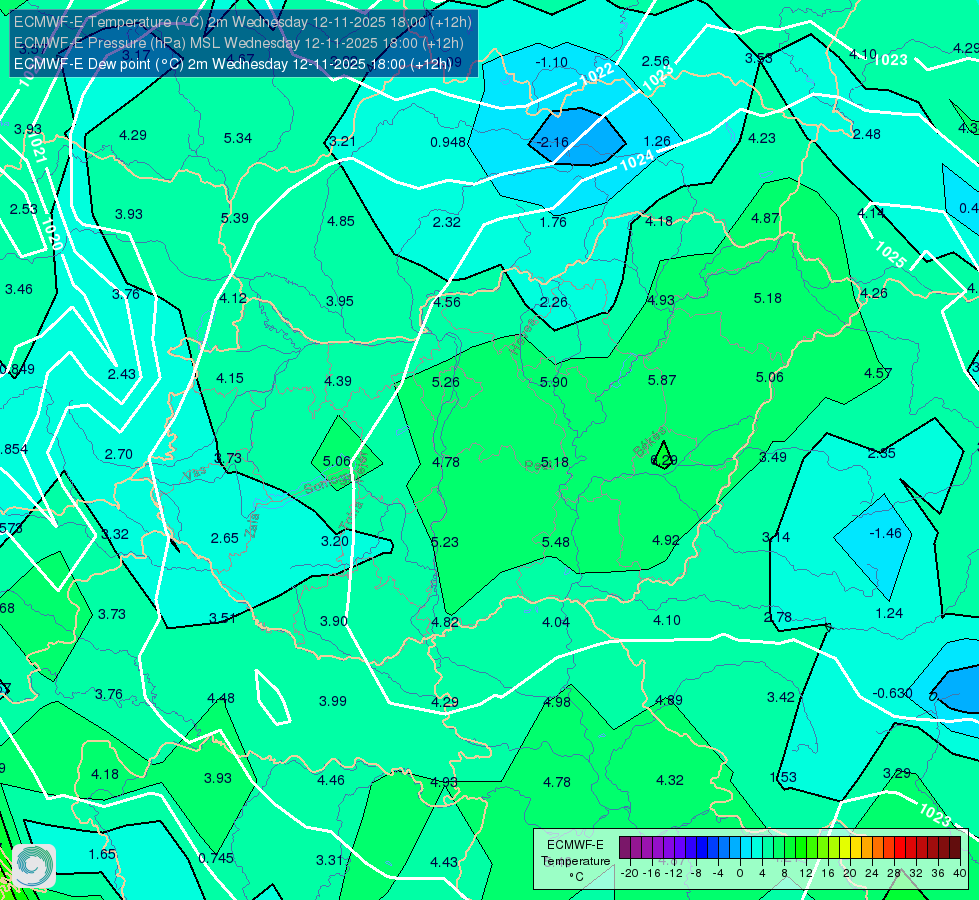Screen dimensions: 979x900
Task: Click the 1.24 temperature value
Action: [890, 613]
